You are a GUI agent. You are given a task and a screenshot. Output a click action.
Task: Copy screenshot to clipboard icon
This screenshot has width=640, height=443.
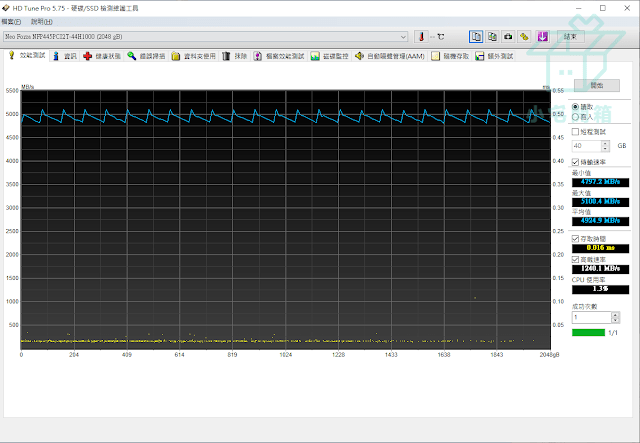492,37
